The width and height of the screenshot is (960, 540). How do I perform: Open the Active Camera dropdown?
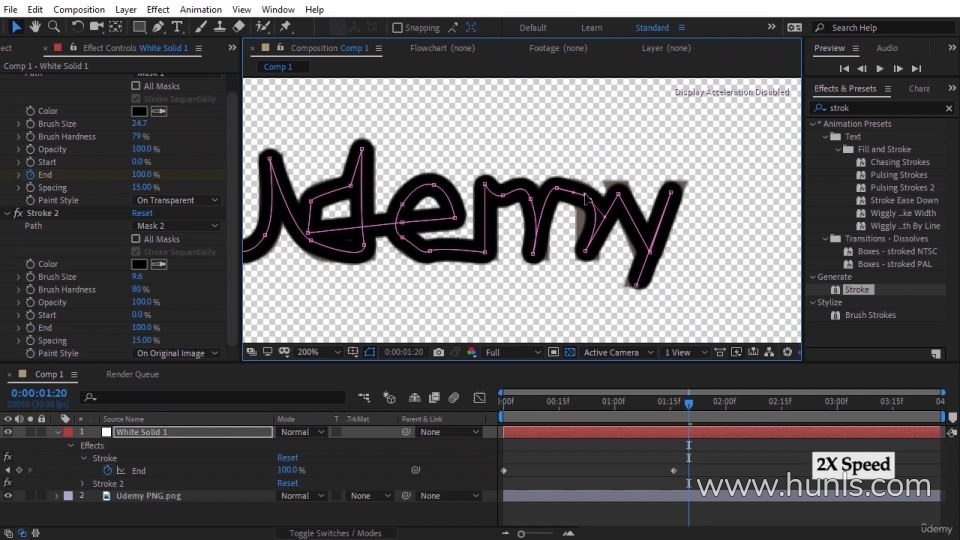tap(618, 352)
